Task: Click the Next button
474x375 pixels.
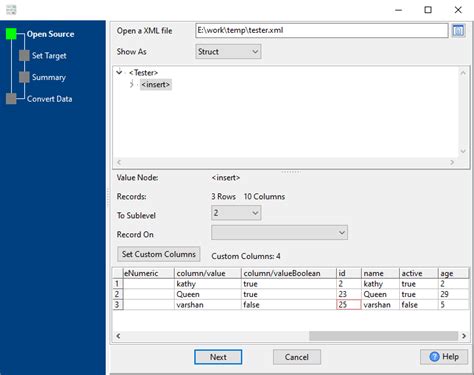Action: click(218, 357)
